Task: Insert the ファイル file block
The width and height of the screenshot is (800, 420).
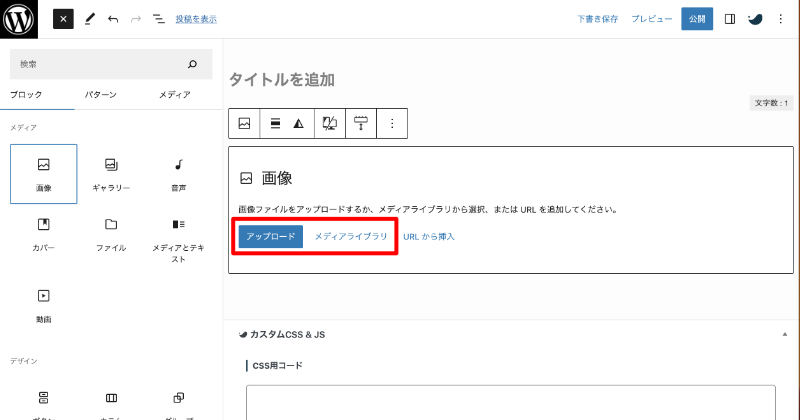Action: pos(111,233)
